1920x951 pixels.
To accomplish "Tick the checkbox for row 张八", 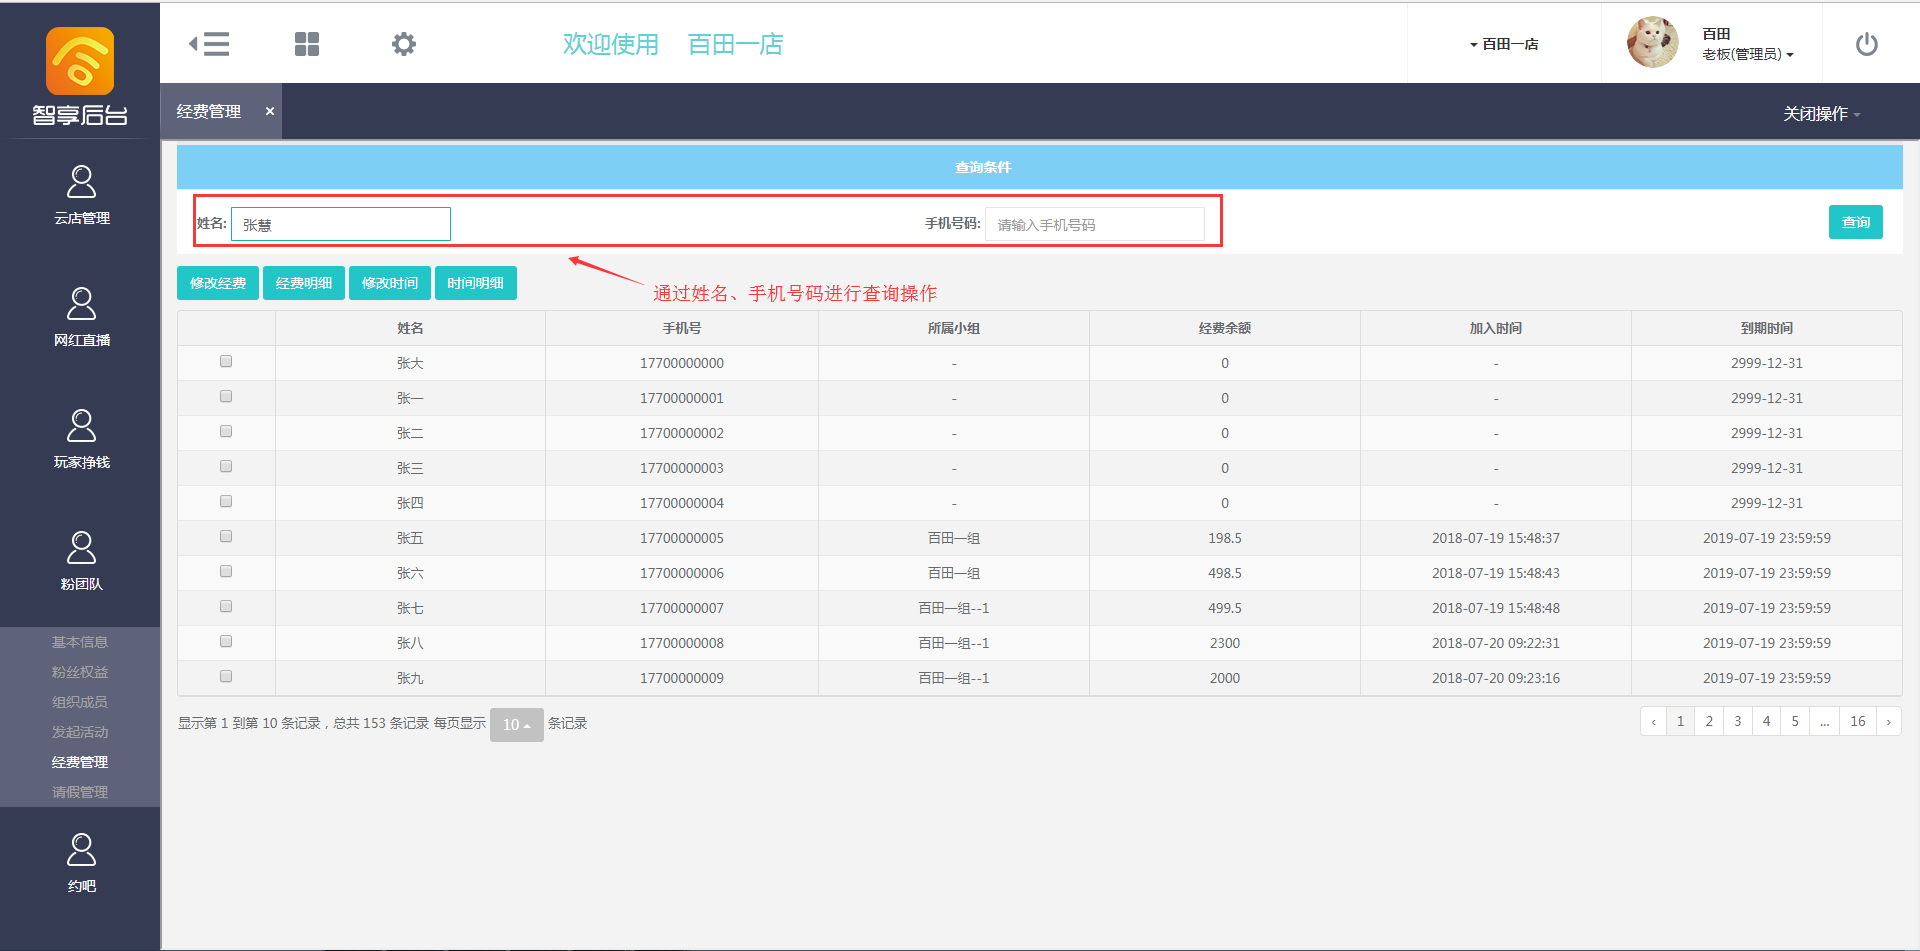I will click(226, 641).
